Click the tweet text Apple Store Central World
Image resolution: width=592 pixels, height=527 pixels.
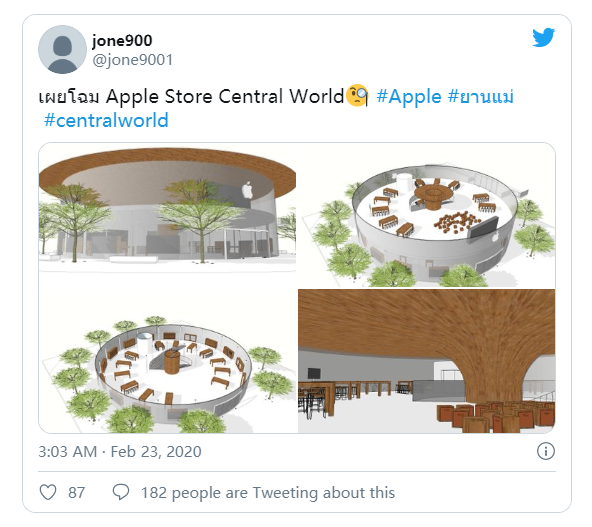pyautogui.click(x=225, y=96)
